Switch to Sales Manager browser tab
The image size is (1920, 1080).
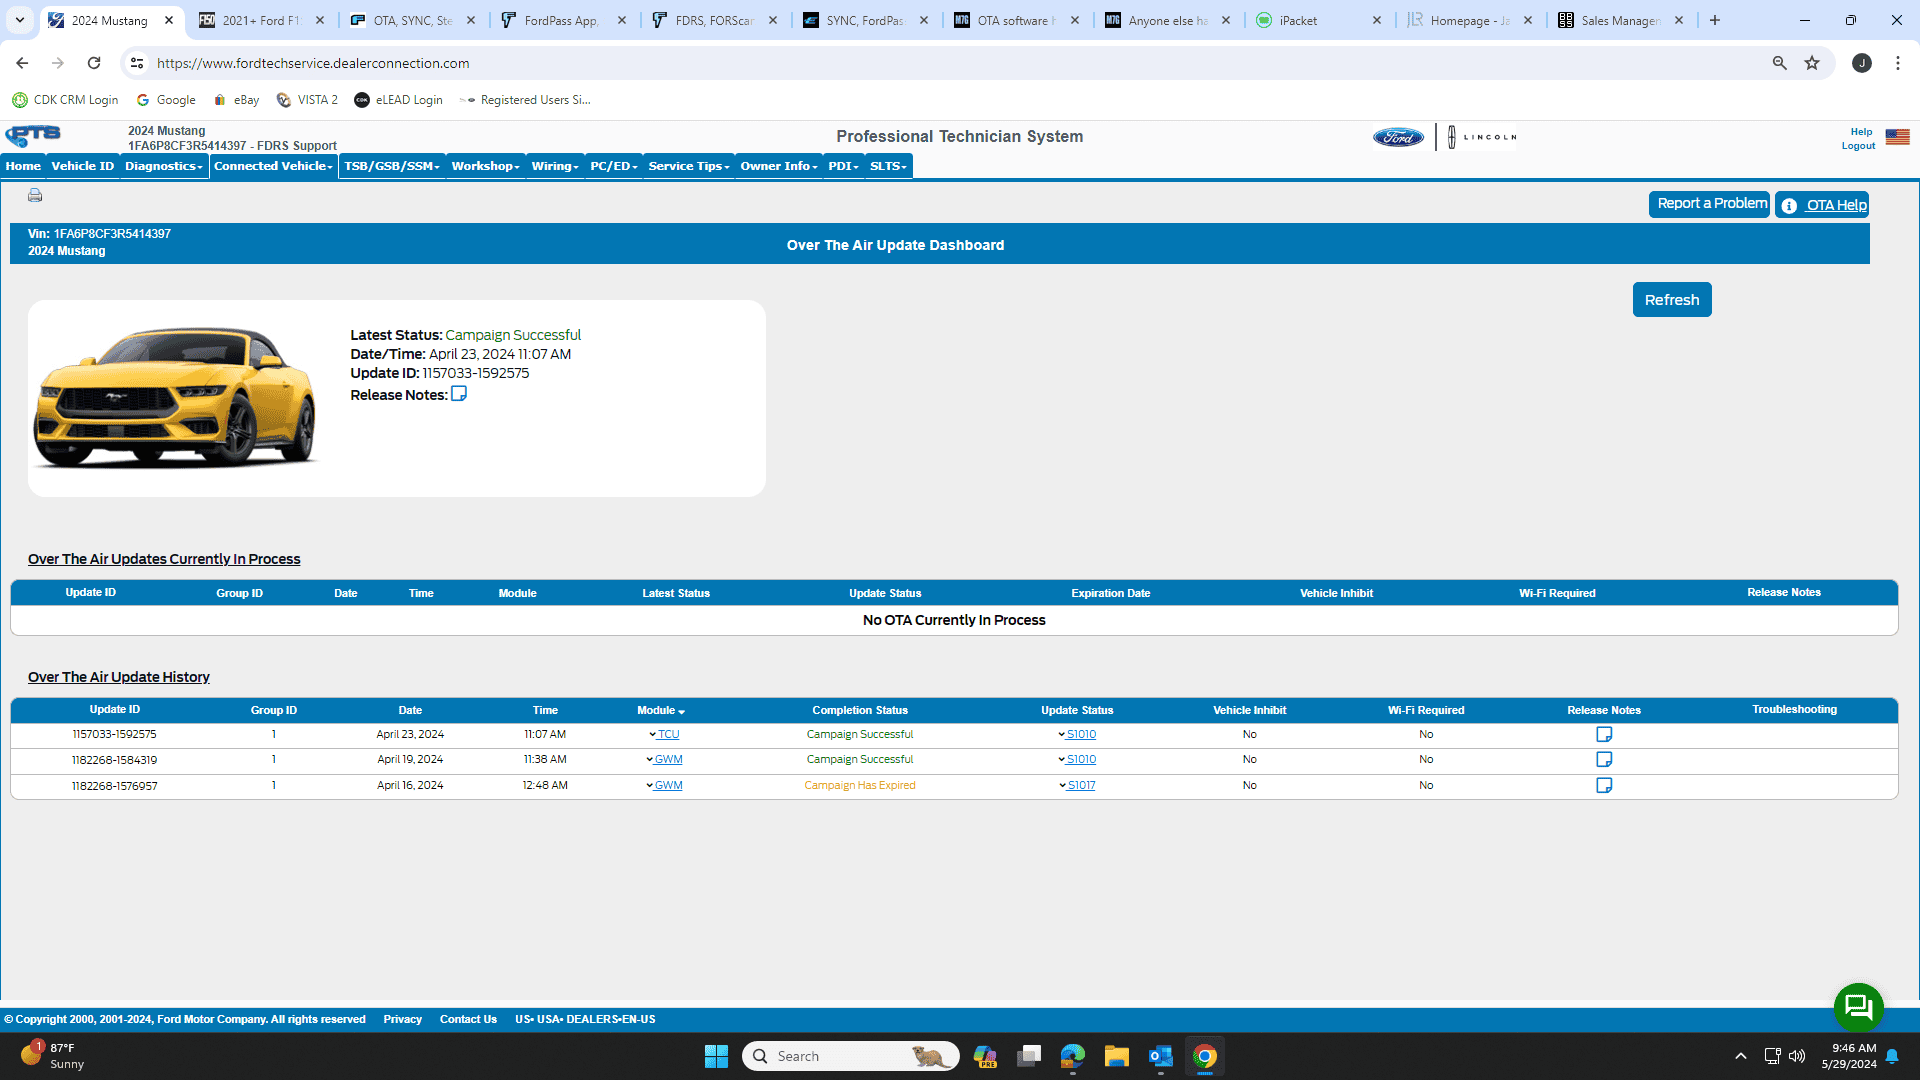coord(1621,20)
